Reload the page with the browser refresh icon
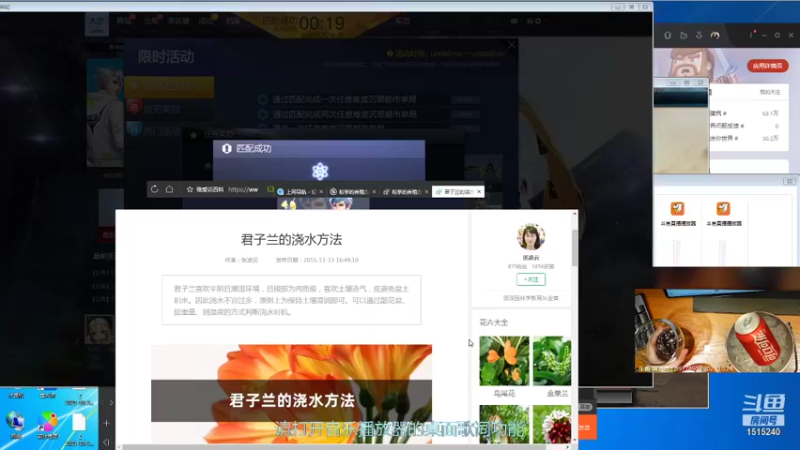 tap(154, 189)
